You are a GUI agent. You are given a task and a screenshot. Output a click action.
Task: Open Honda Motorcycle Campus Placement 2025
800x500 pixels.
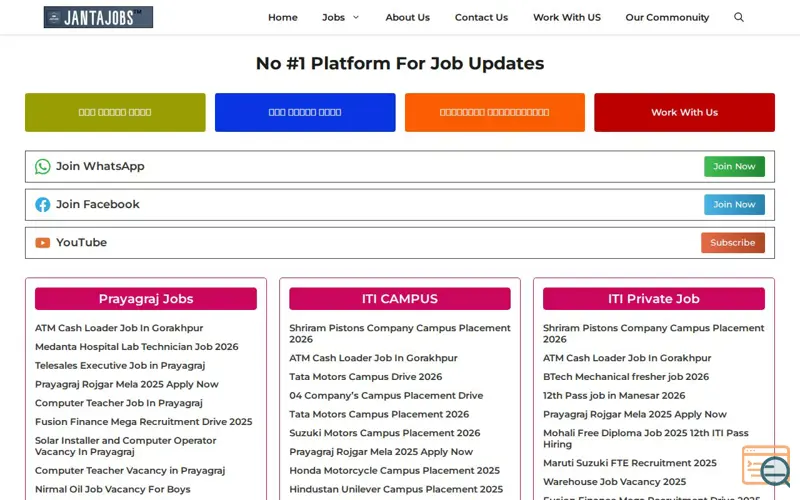point(394,470)
